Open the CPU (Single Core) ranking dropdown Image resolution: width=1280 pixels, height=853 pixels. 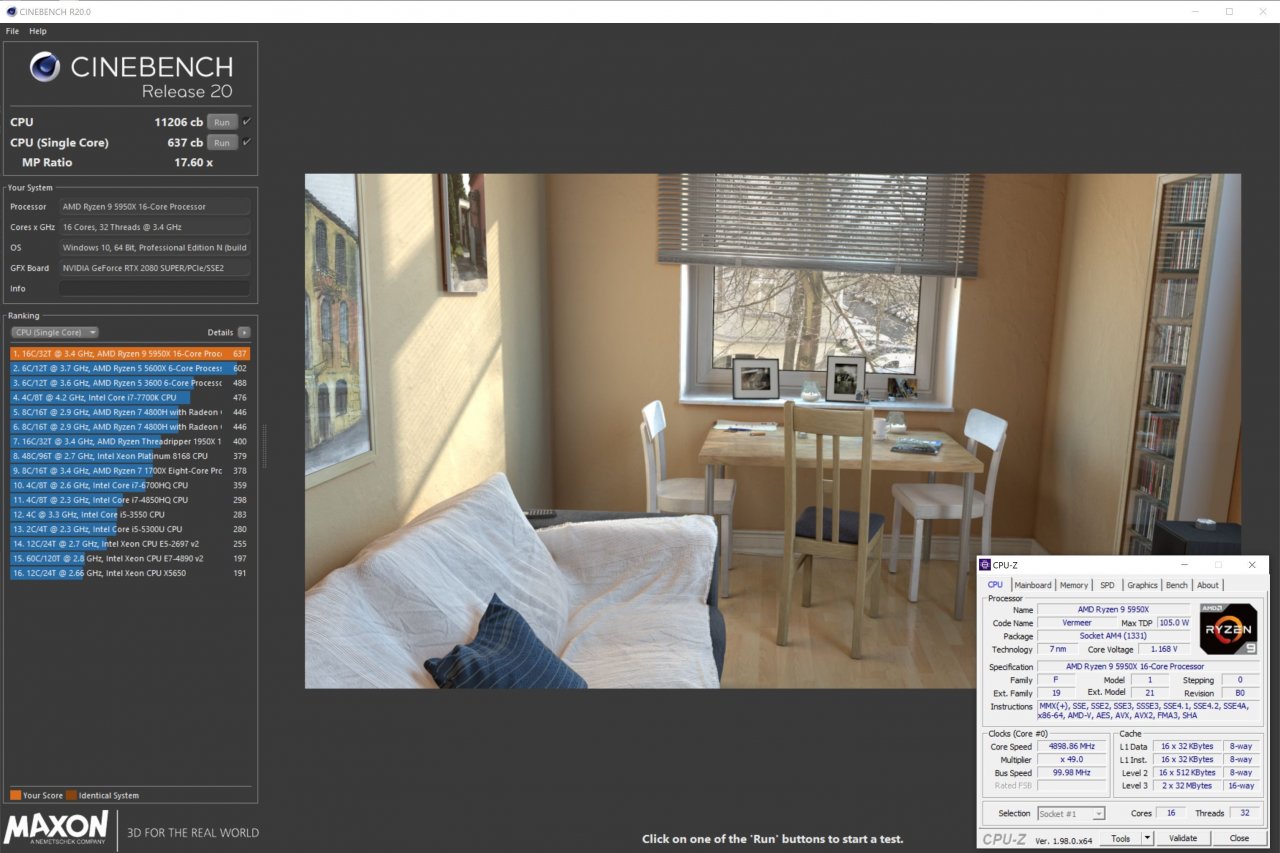click(x=55, y=332)
